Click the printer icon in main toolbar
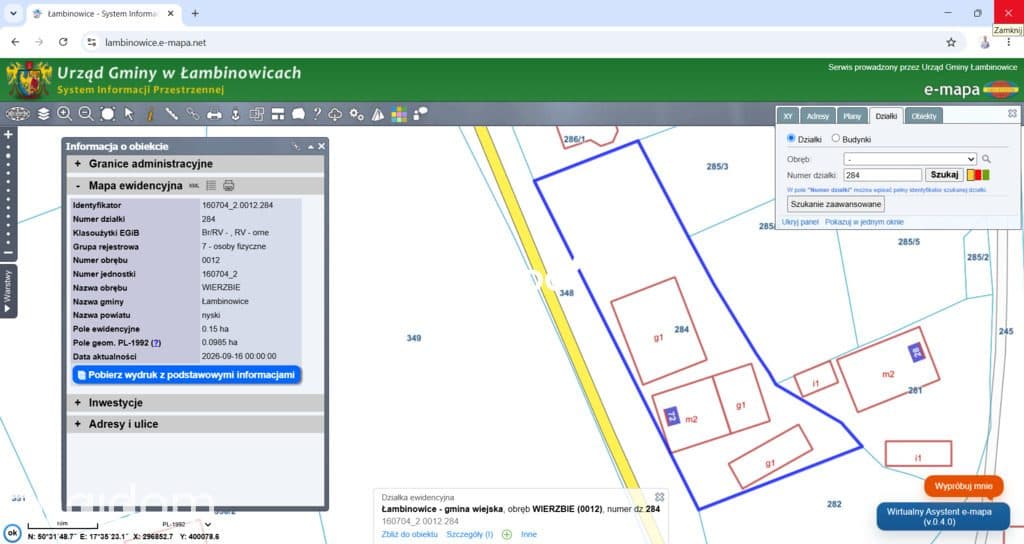Viewport: 1024px width, 544px height. click(x=214, y=114)
